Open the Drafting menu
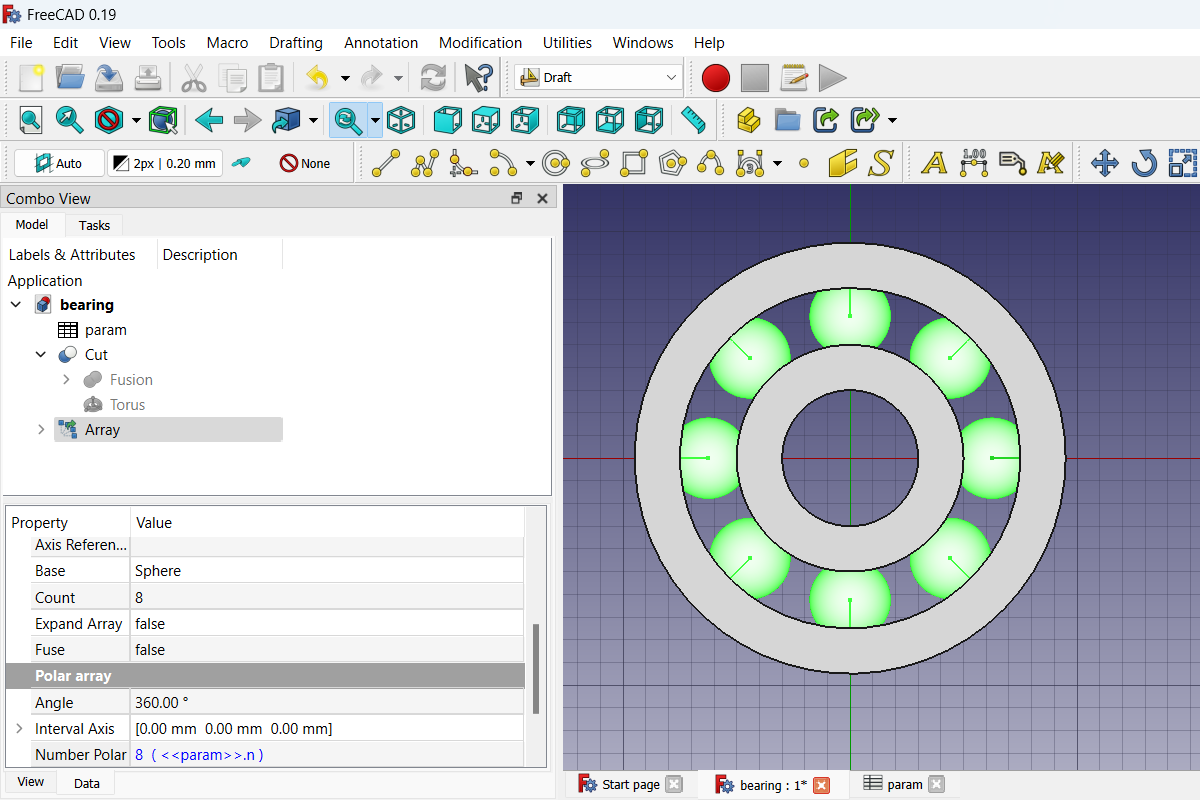 [295, 43]
